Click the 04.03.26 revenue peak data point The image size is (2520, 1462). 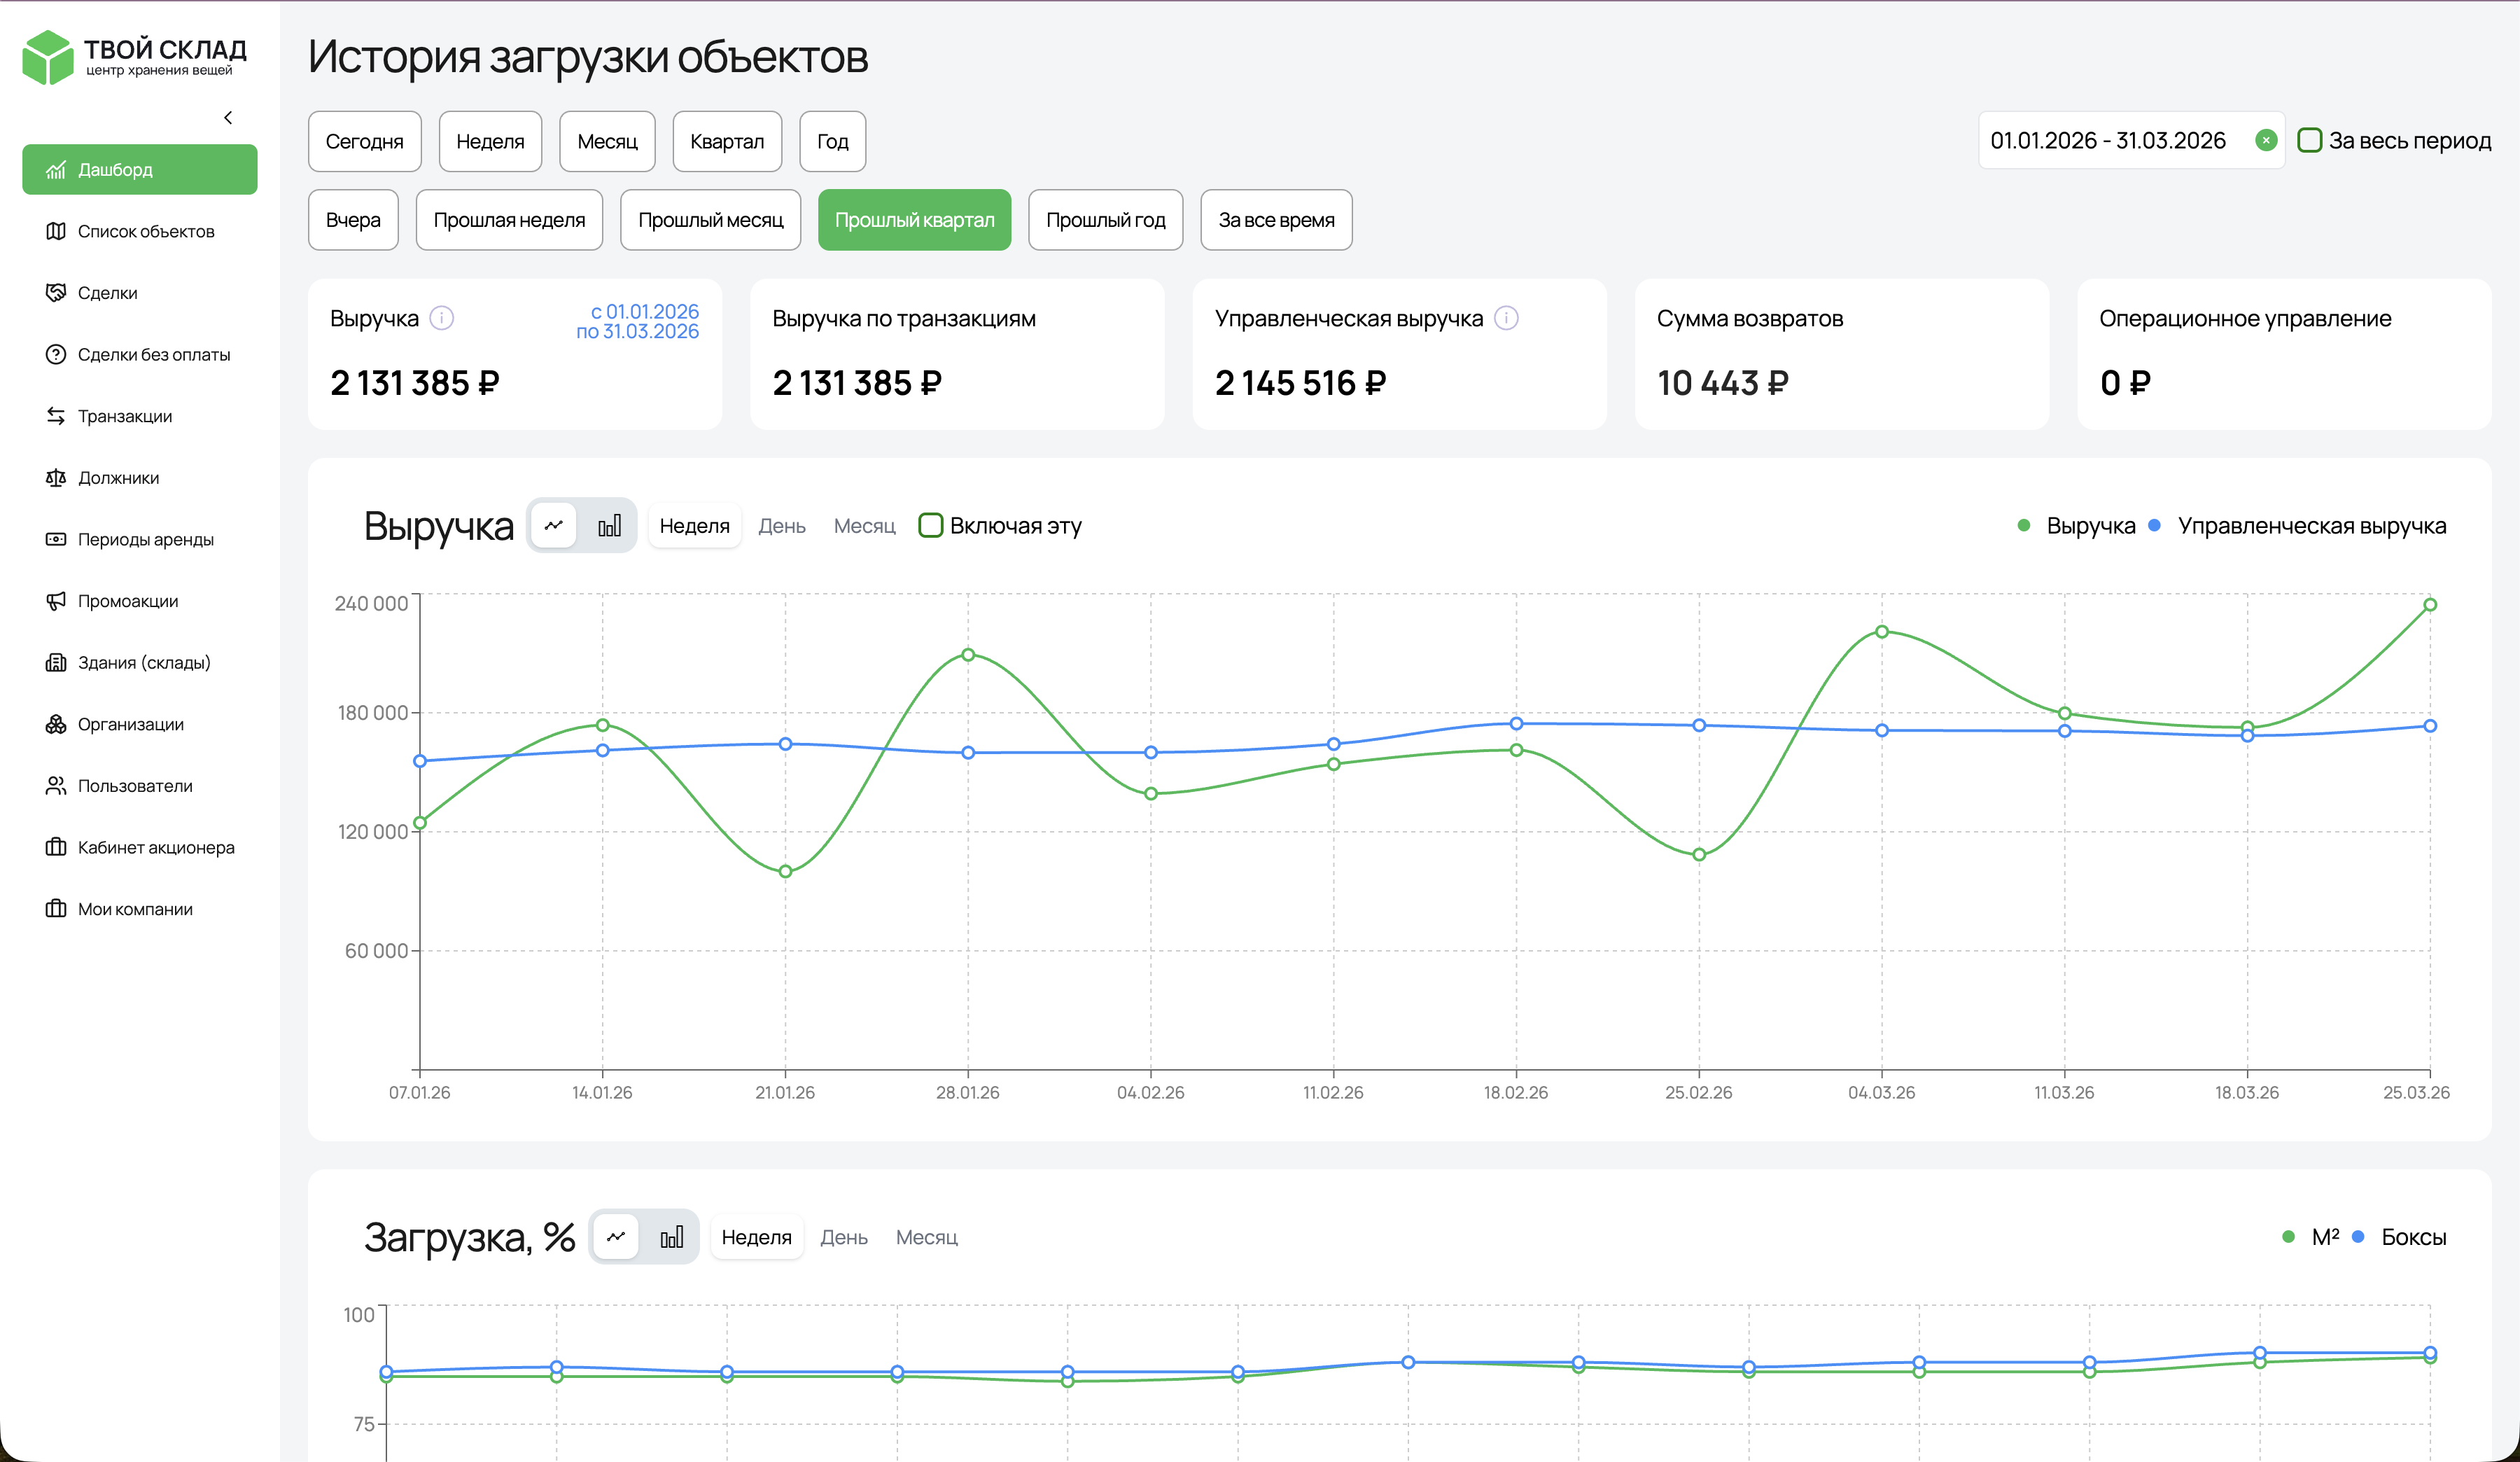point(1882,632)
